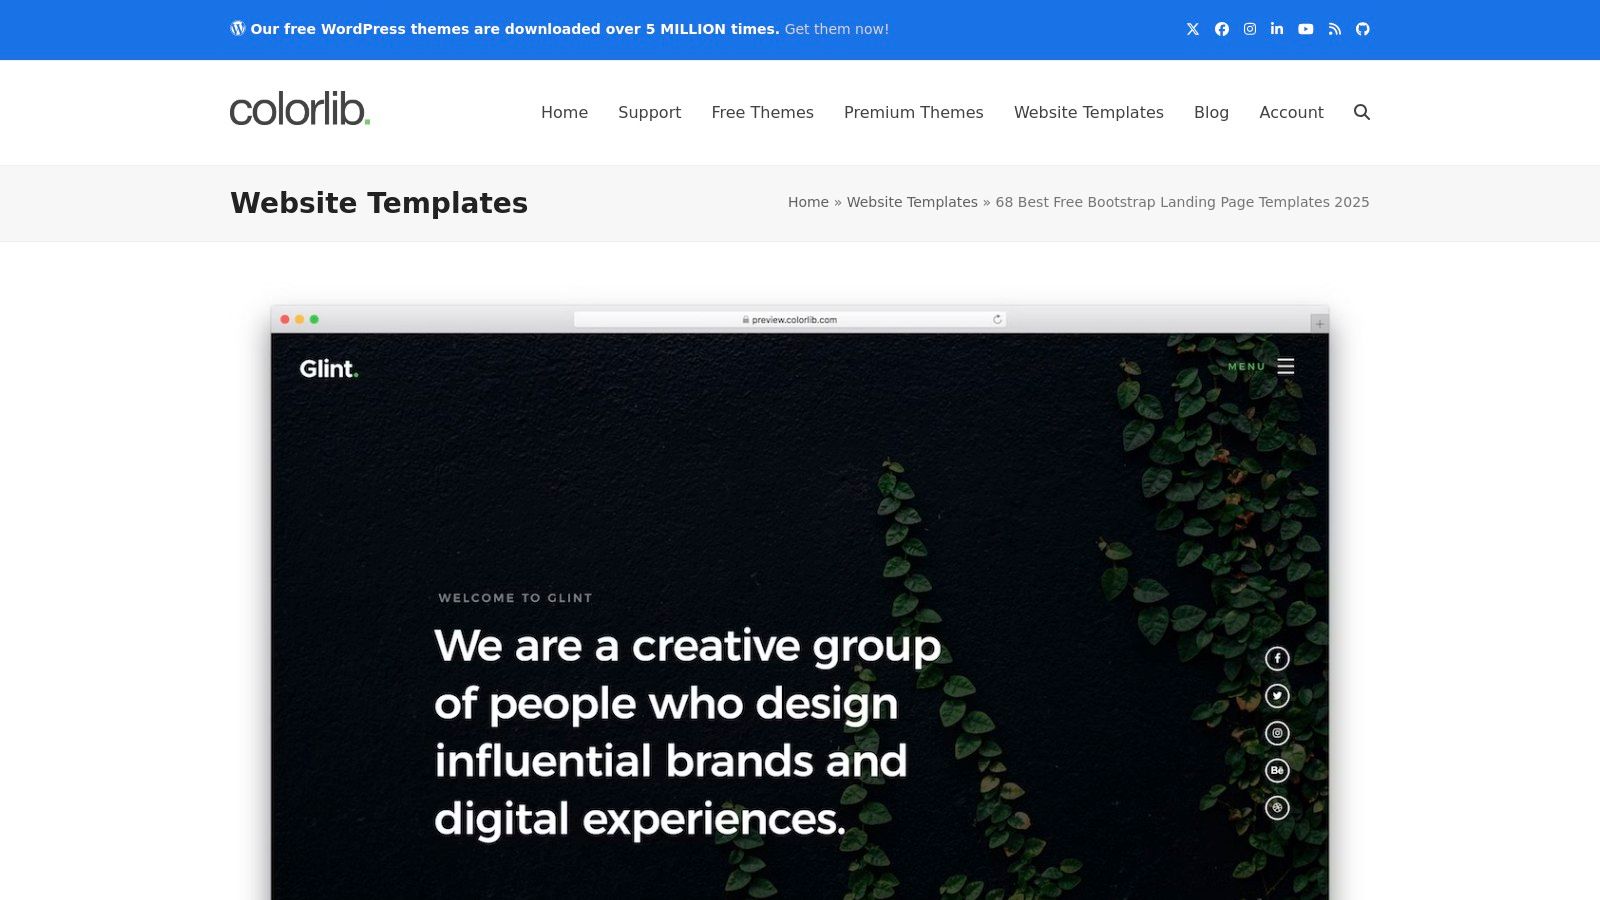Click the Get them now link

(835, 29)
